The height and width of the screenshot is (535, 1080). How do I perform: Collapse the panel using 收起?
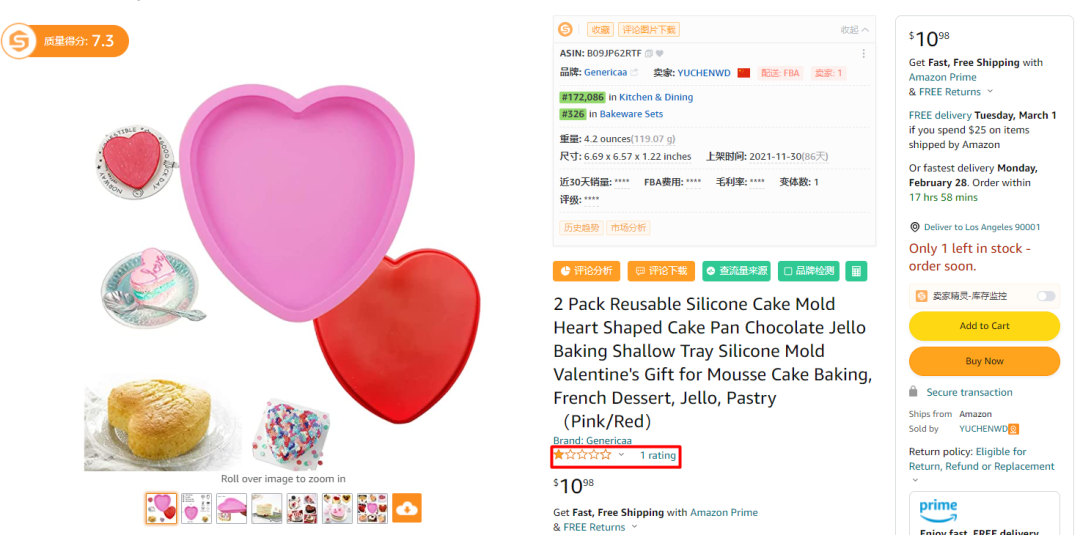coord(854,30)
